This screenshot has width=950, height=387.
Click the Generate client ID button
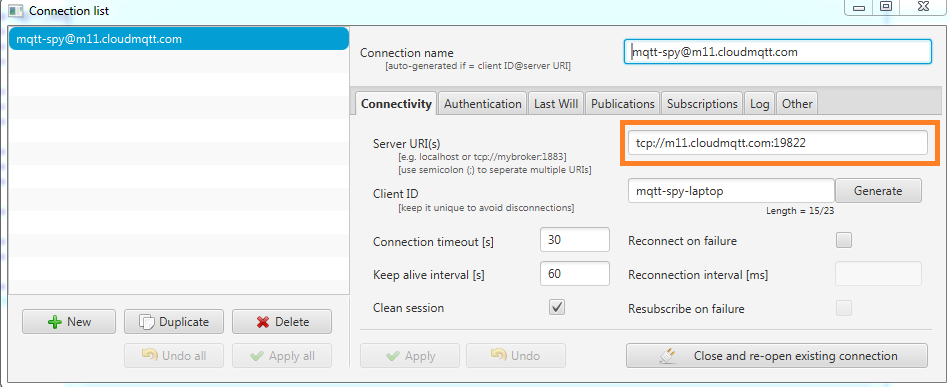pos(878,191)
